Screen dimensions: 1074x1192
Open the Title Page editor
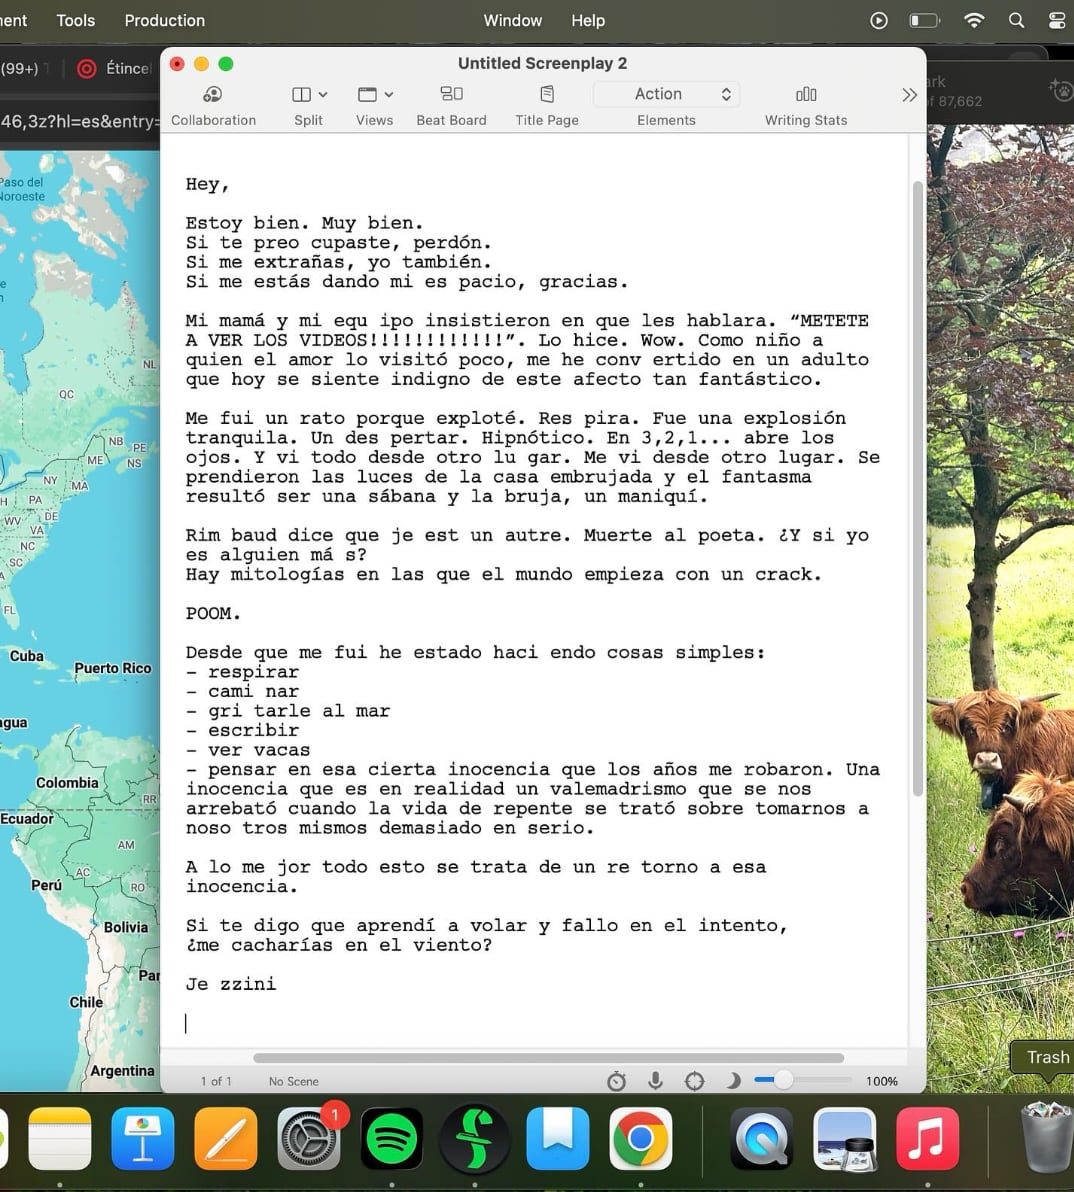(546, 104)
